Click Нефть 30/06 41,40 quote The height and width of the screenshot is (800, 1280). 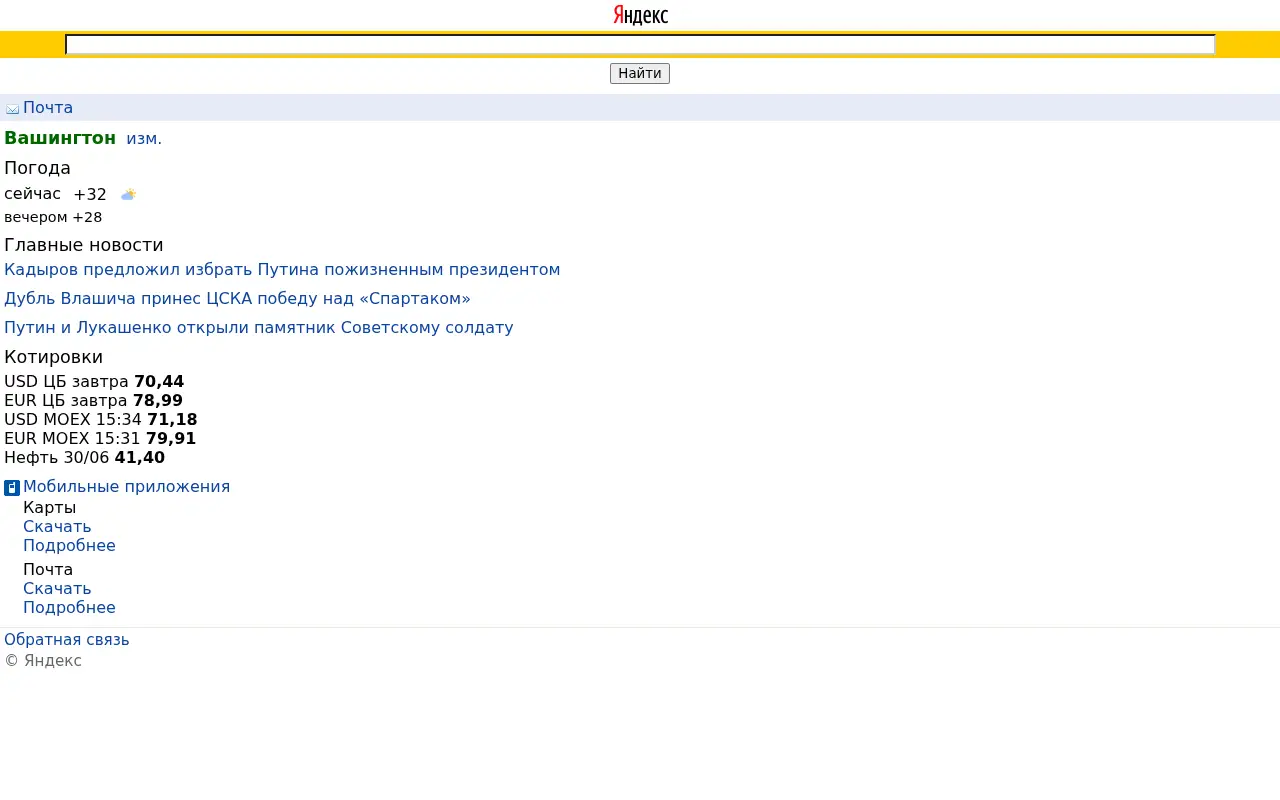tap(84, 457)
